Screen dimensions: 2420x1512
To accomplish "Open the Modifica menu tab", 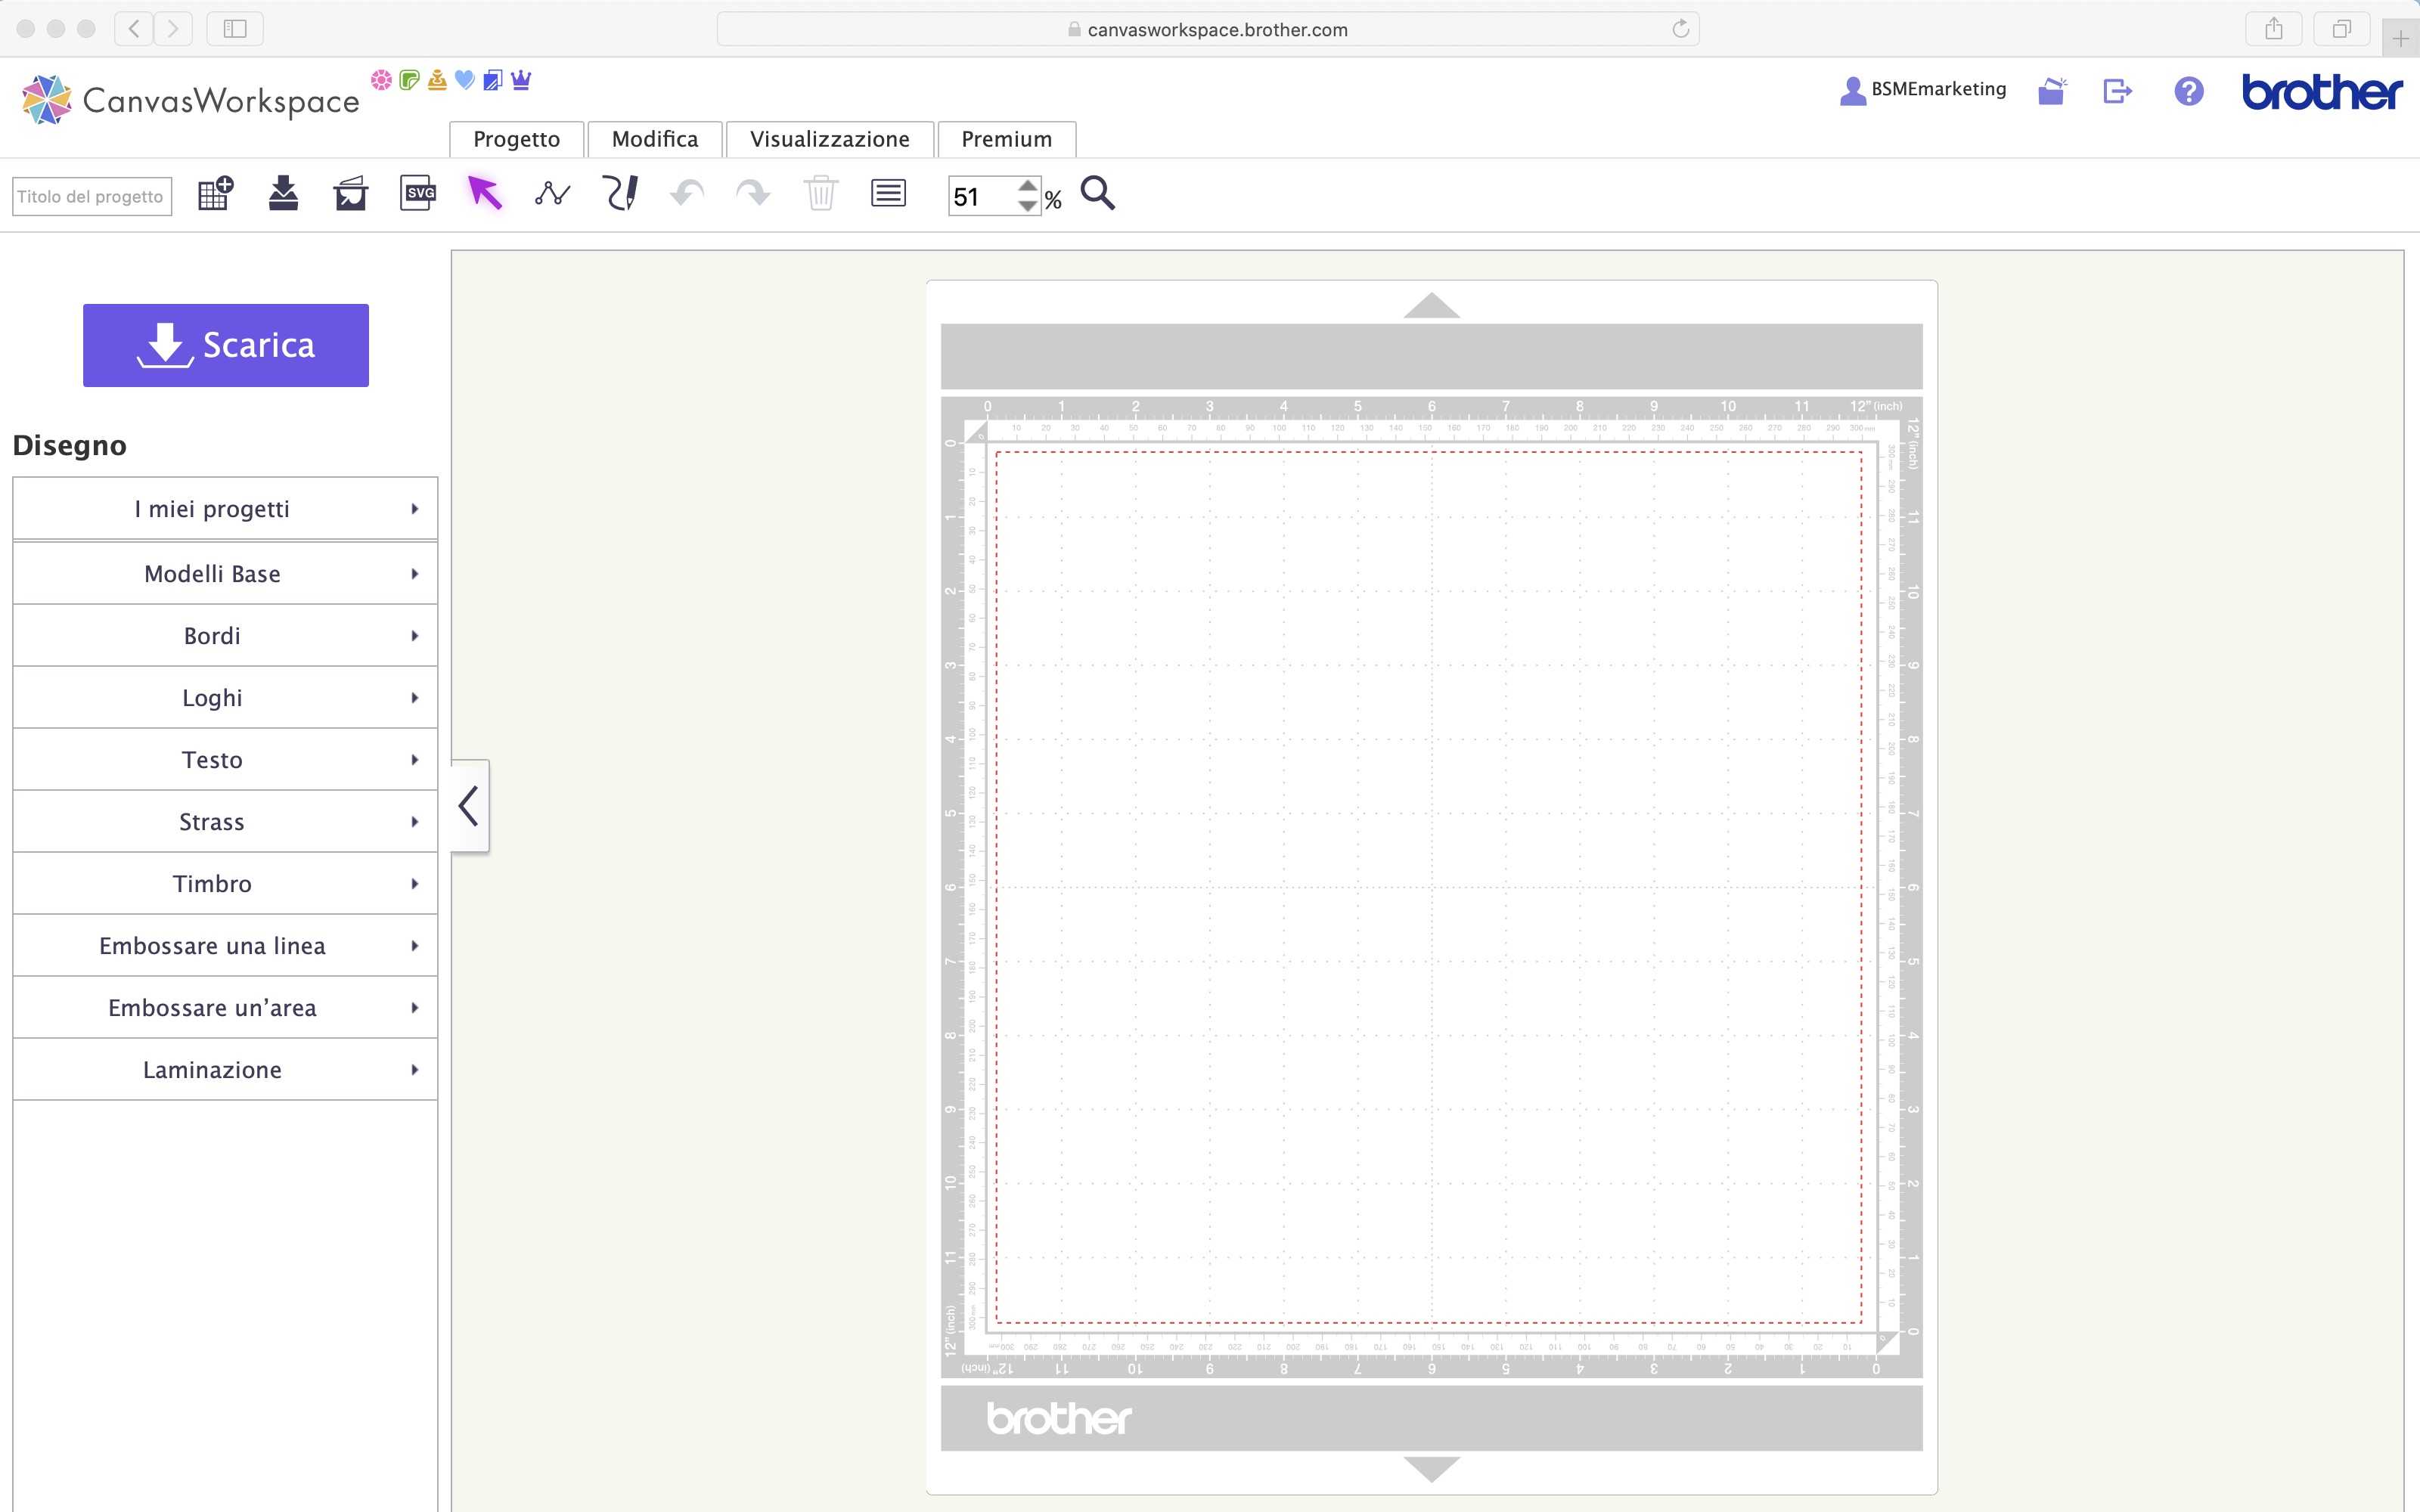I will pos(655,139).
